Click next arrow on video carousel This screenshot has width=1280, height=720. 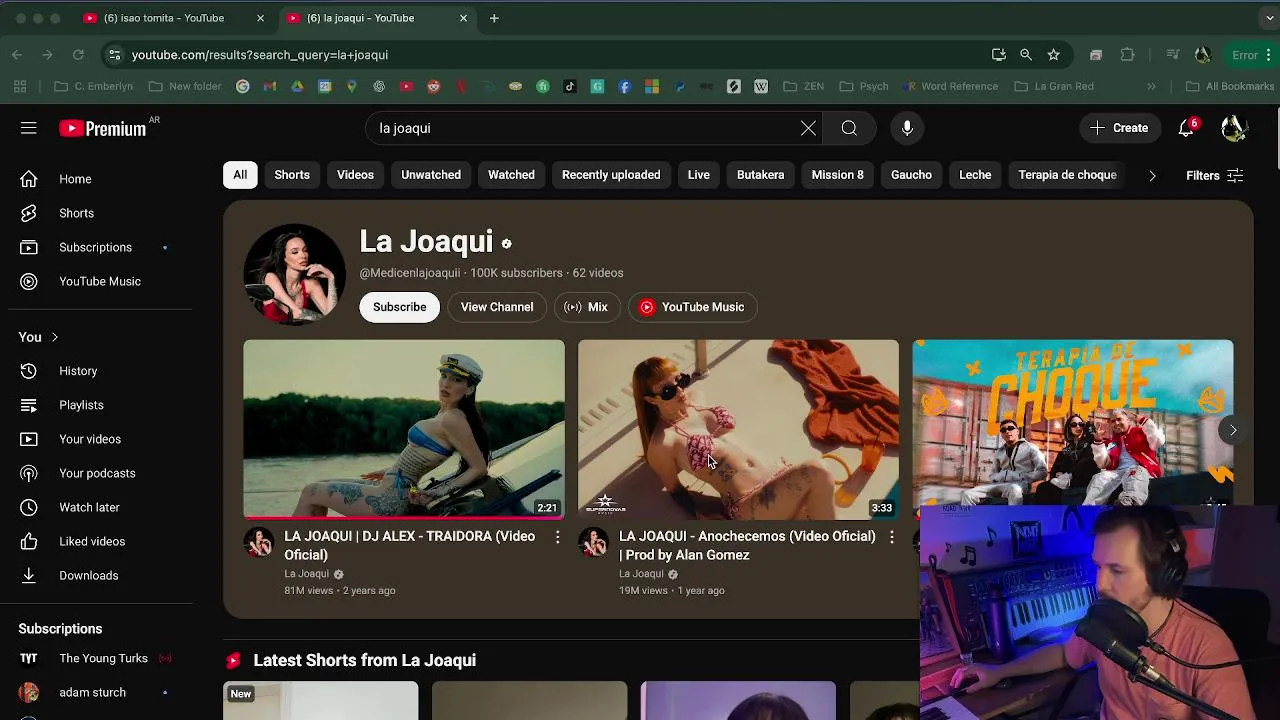1233,430
